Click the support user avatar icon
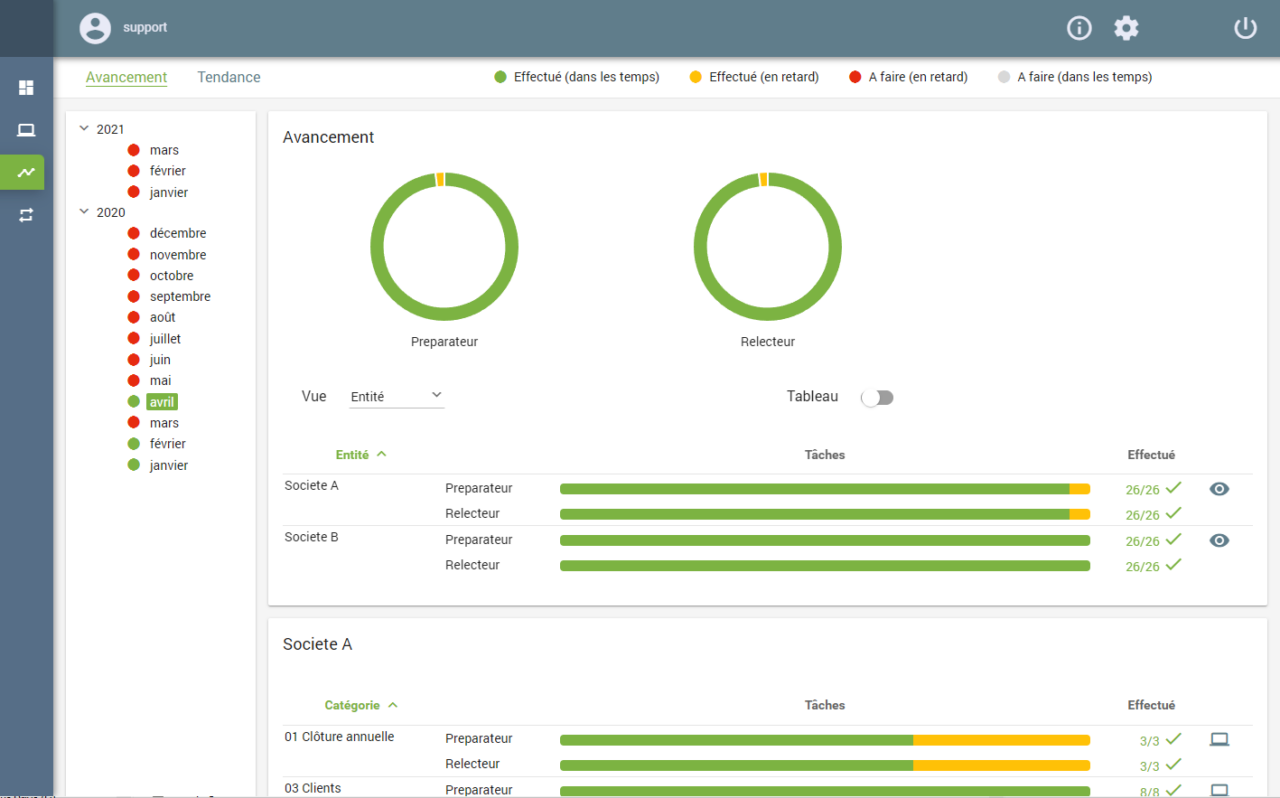 (95, 28)
